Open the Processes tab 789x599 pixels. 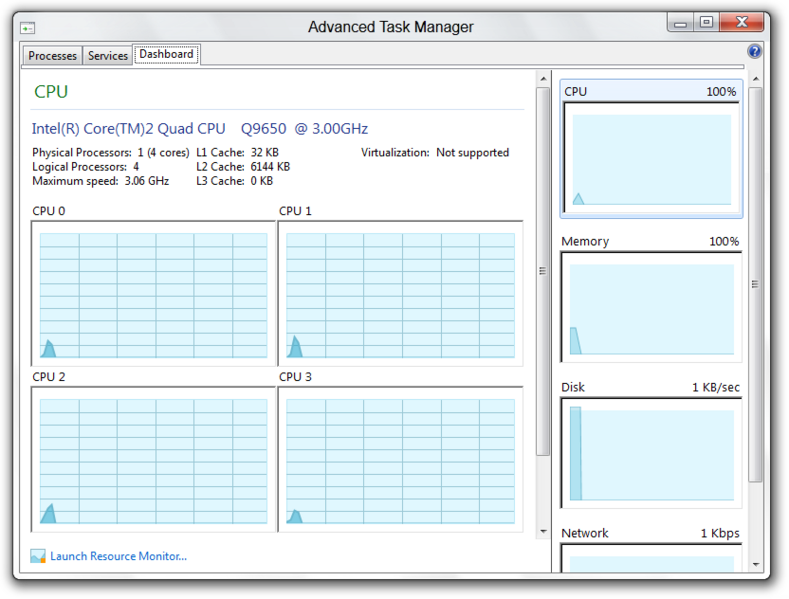[52, 56]
